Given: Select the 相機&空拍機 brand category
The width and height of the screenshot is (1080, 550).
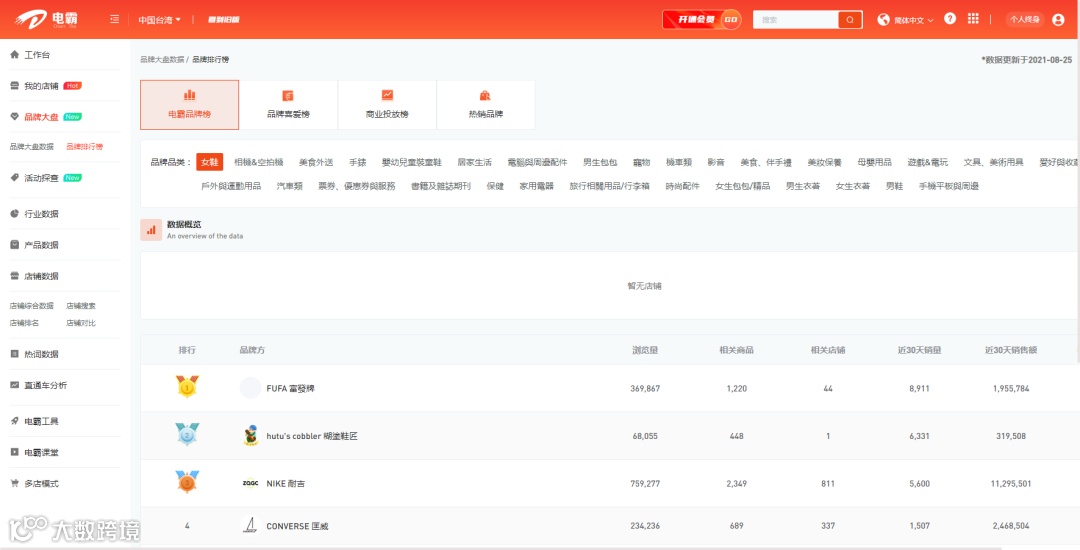Looking at the screenshot, I should pos(258,162).
